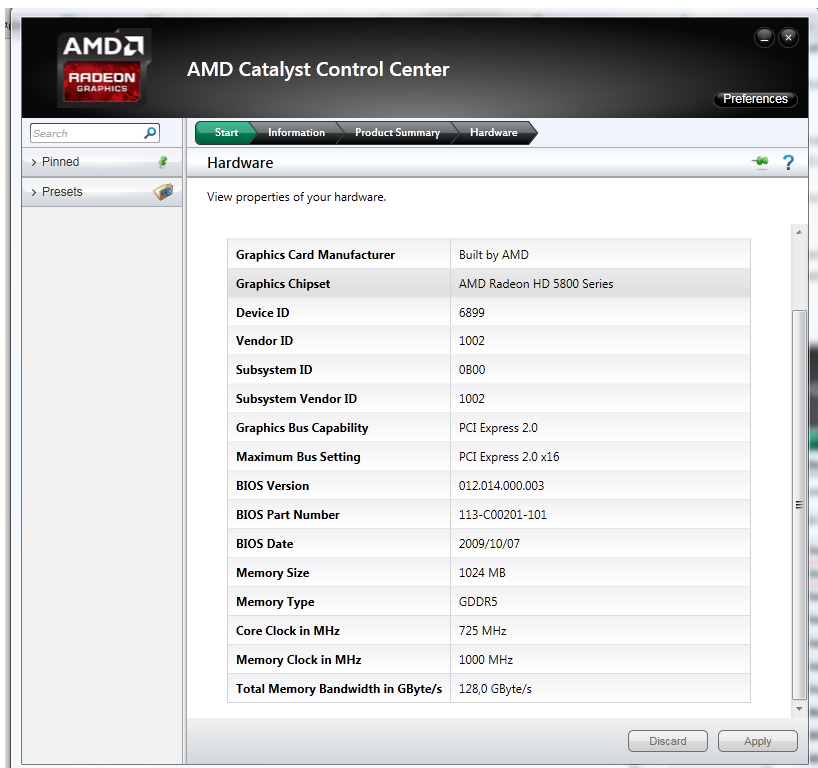Click the Graphics Bus Capability label

pyautogui.click(x=302, y=428)
